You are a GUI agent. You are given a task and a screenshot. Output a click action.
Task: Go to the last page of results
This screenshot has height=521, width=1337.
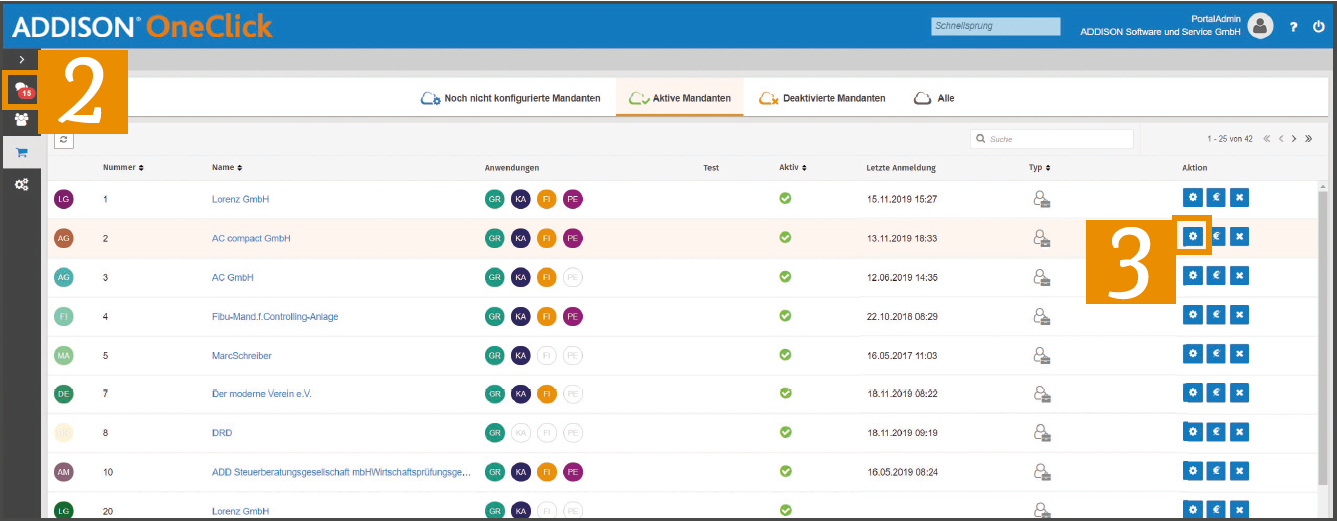coord(1308,139)
